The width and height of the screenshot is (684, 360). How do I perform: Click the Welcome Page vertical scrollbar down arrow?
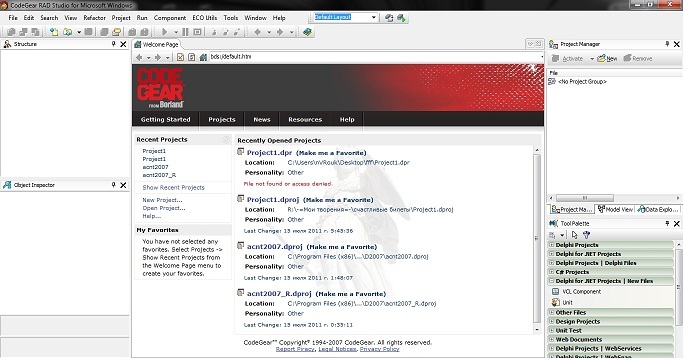[x=537, y=330]
